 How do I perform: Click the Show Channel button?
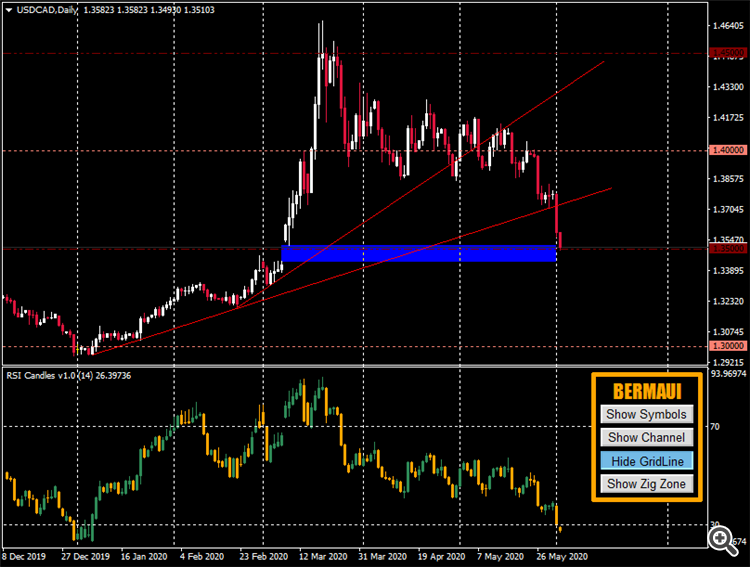(x=646, y=437)
